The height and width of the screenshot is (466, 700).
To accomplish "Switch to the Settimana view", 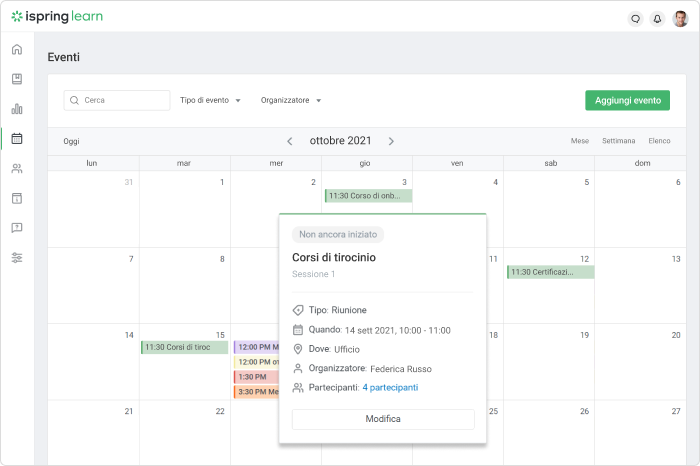I will [x=618, y=141].
